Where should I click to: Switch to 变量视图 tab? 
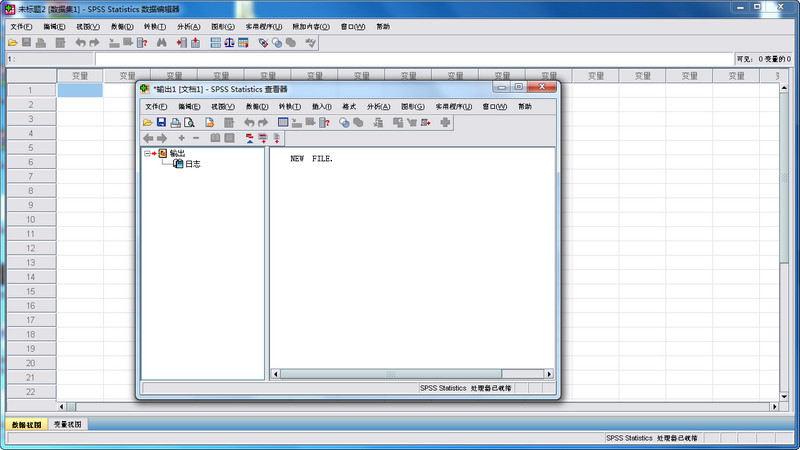click(68, 424)
